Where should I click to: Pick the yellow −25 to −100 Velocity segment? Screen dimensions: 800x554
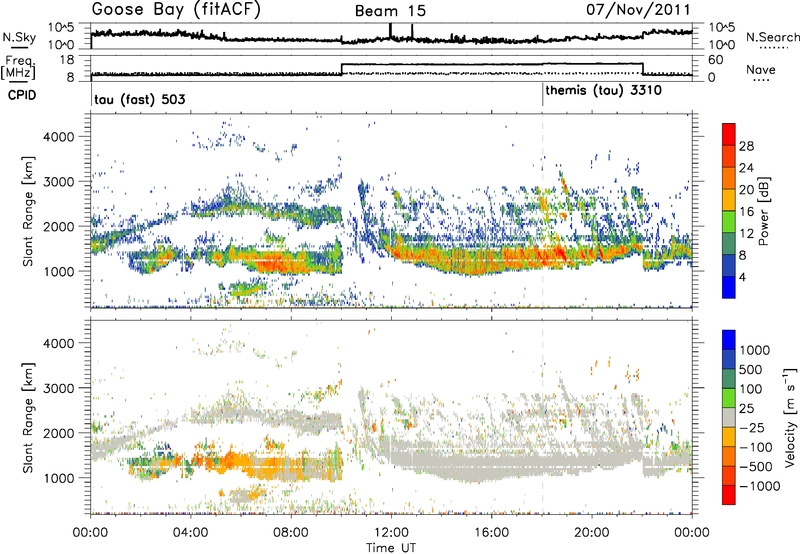729,437
